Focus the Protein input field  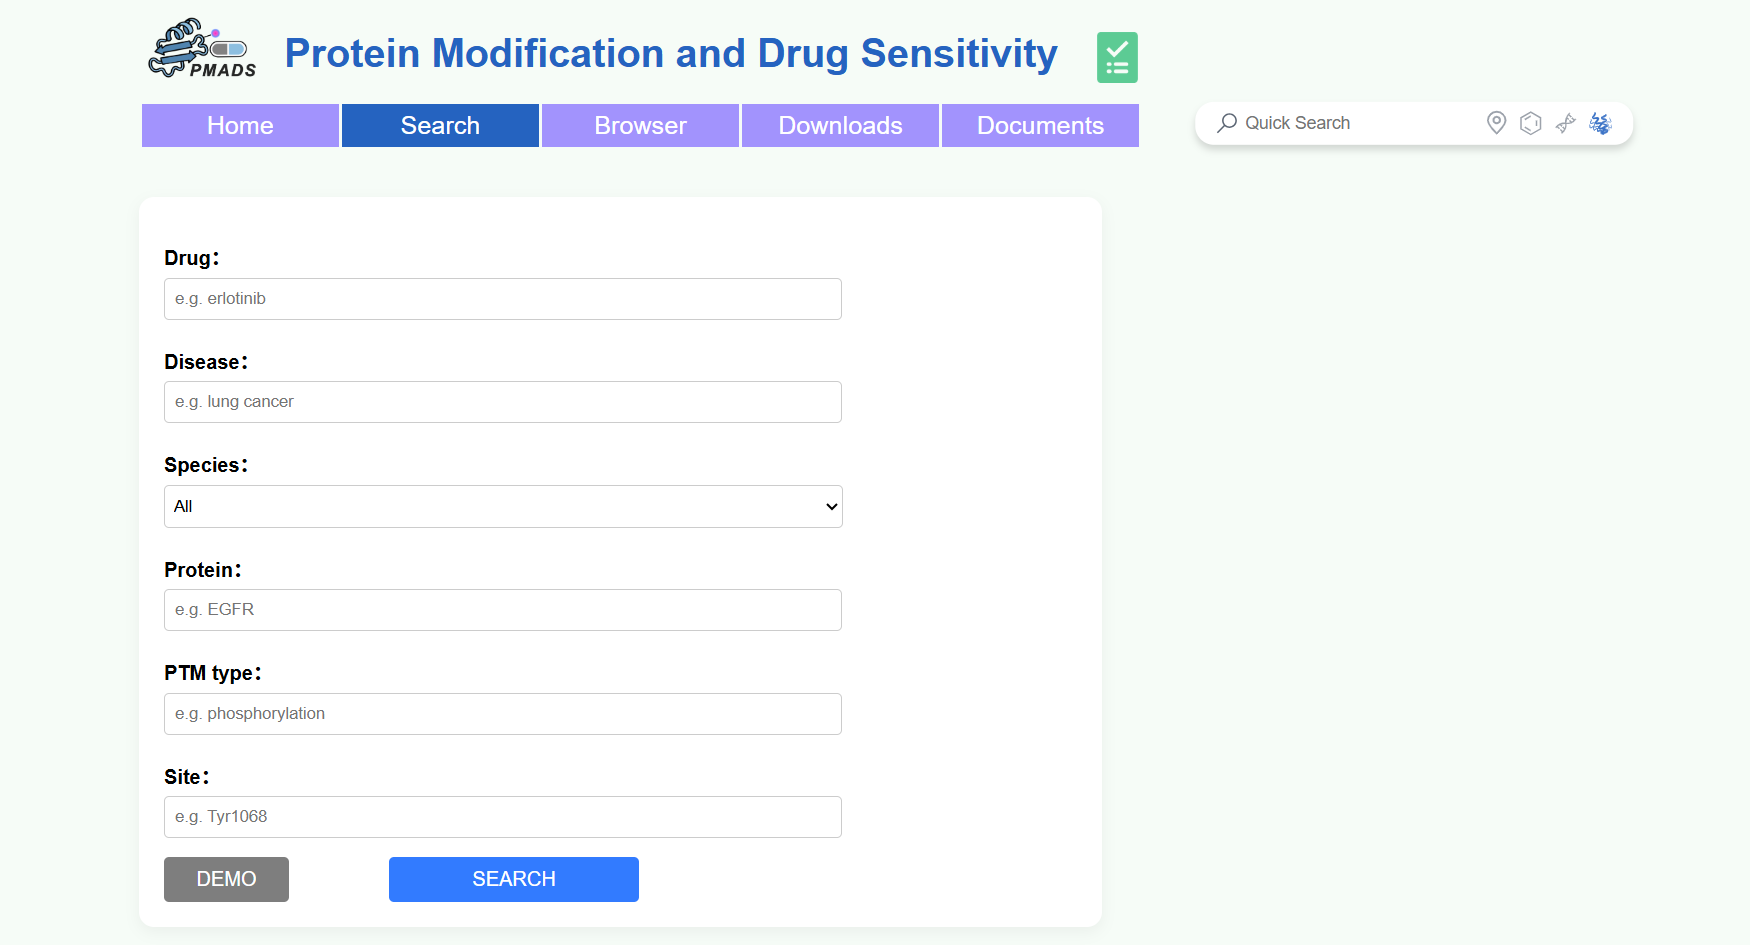503,610
